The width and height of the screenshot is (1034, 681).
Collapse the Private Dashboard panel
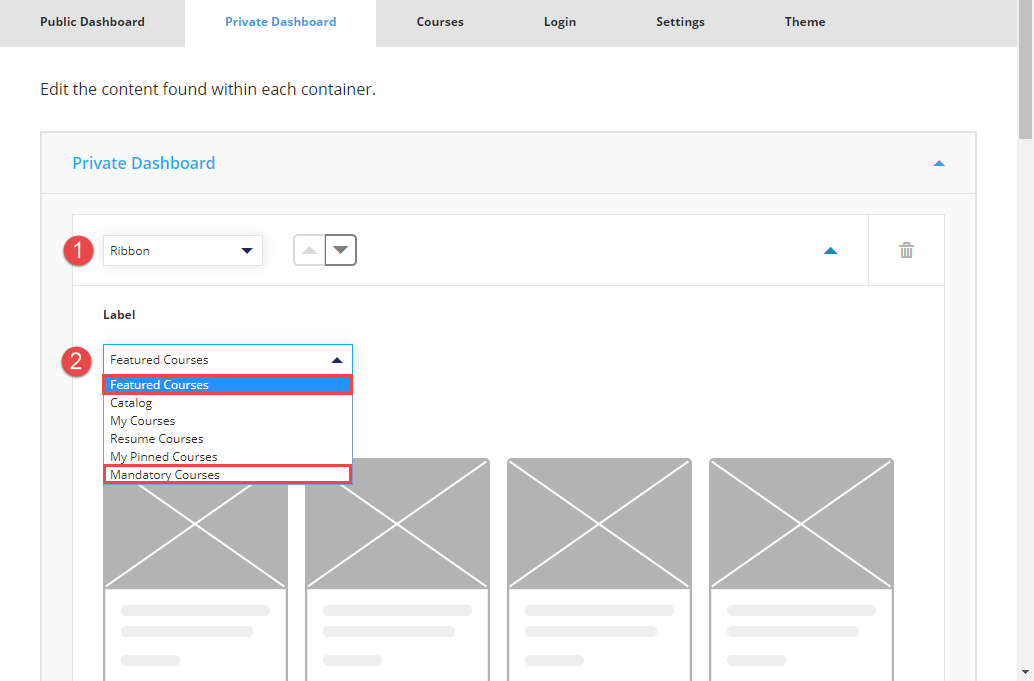click(x=939, y=163)
